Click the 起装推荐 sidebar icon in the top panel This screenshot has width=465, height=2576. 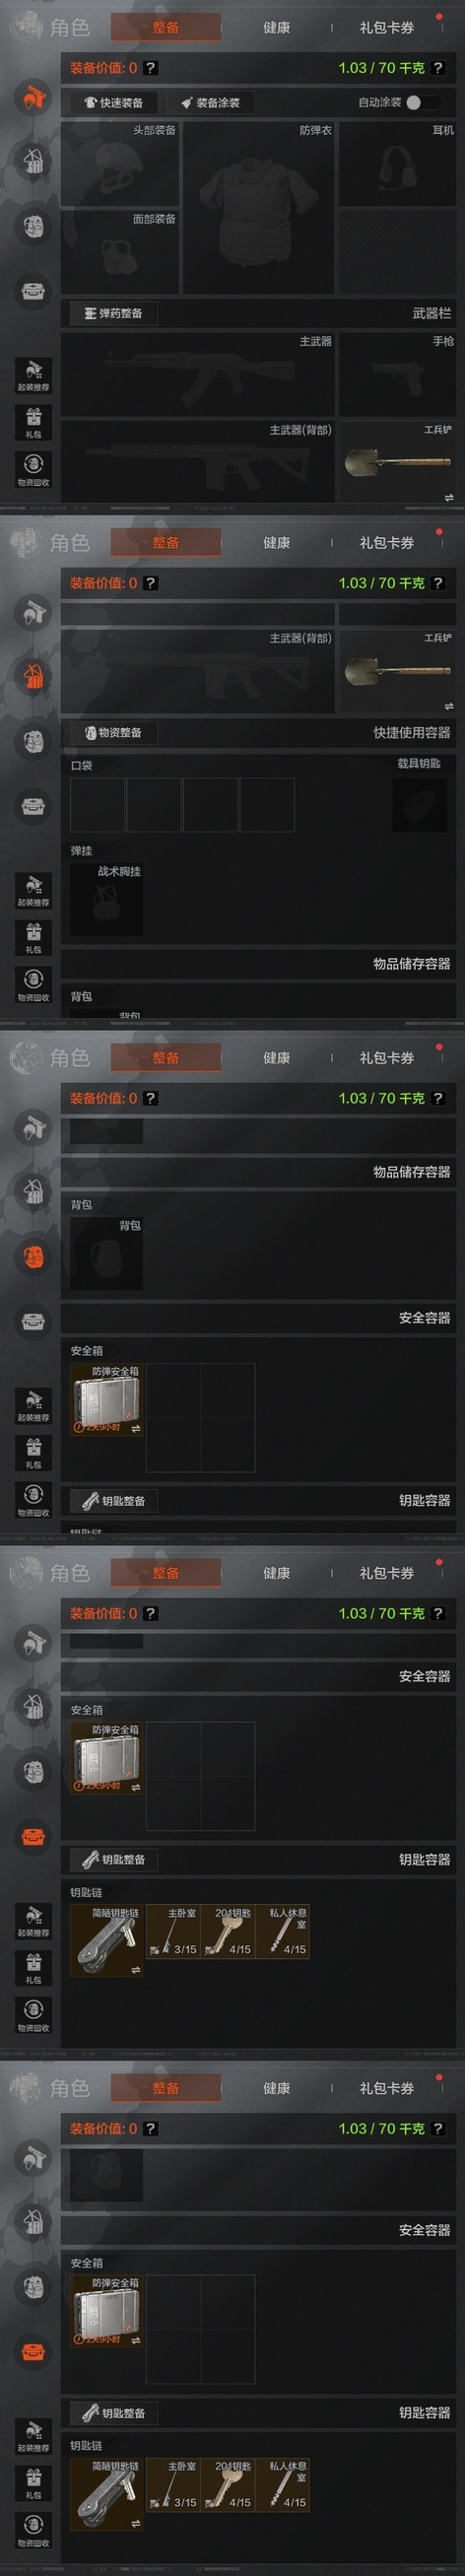point(34,375)
